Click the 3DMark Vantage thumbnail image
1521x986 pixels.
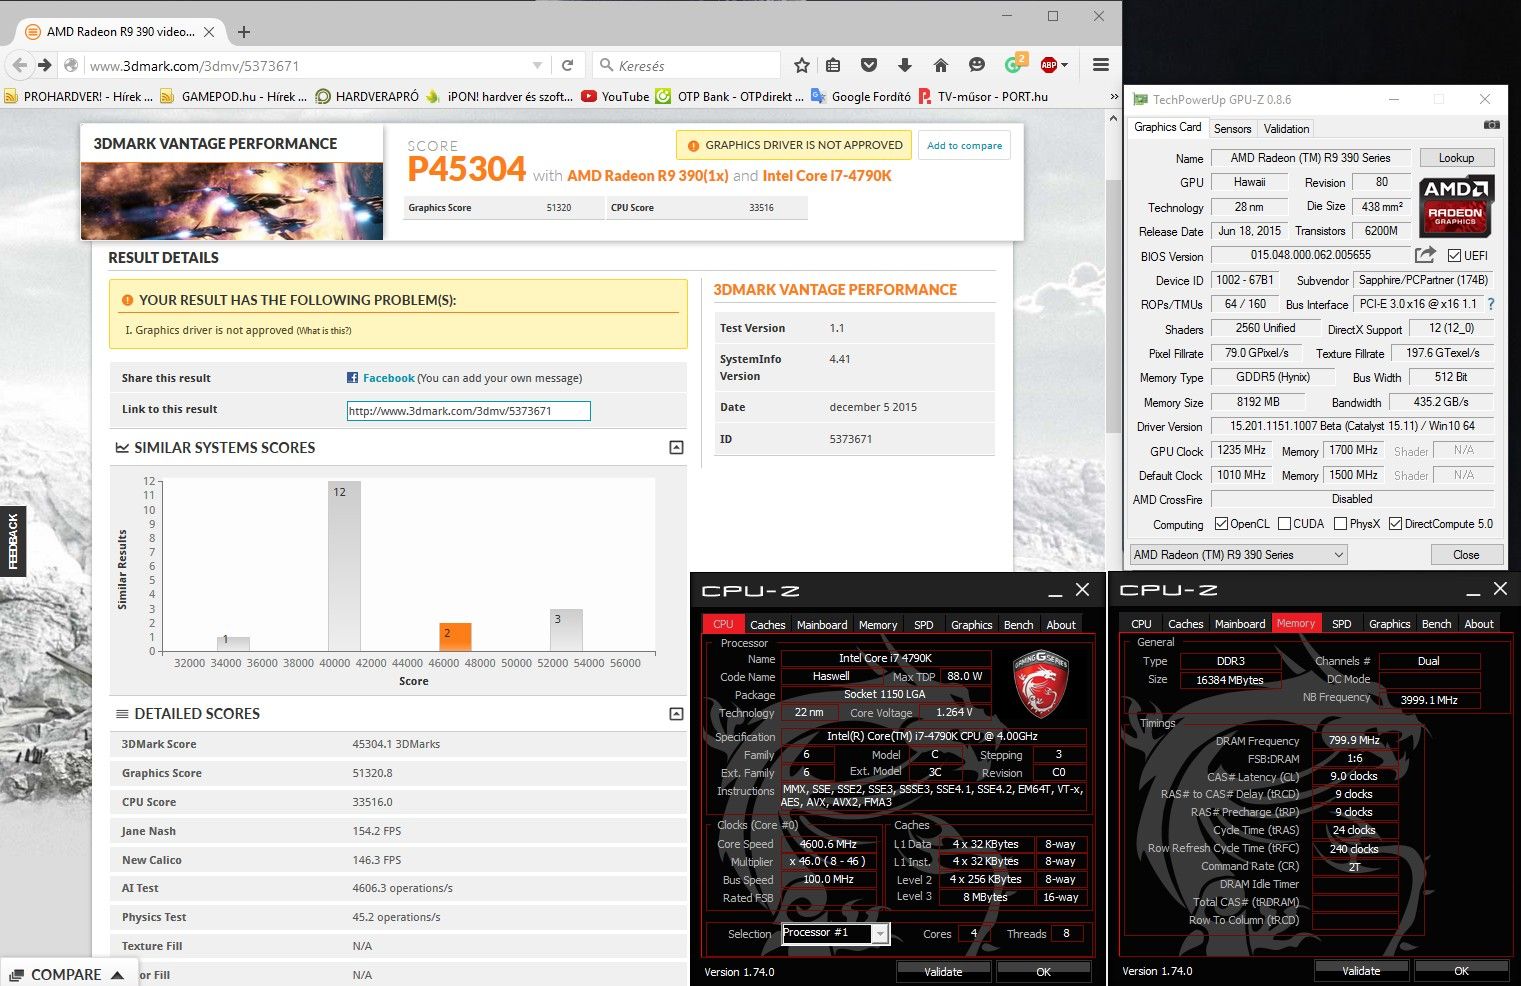(x=232, y=201)
